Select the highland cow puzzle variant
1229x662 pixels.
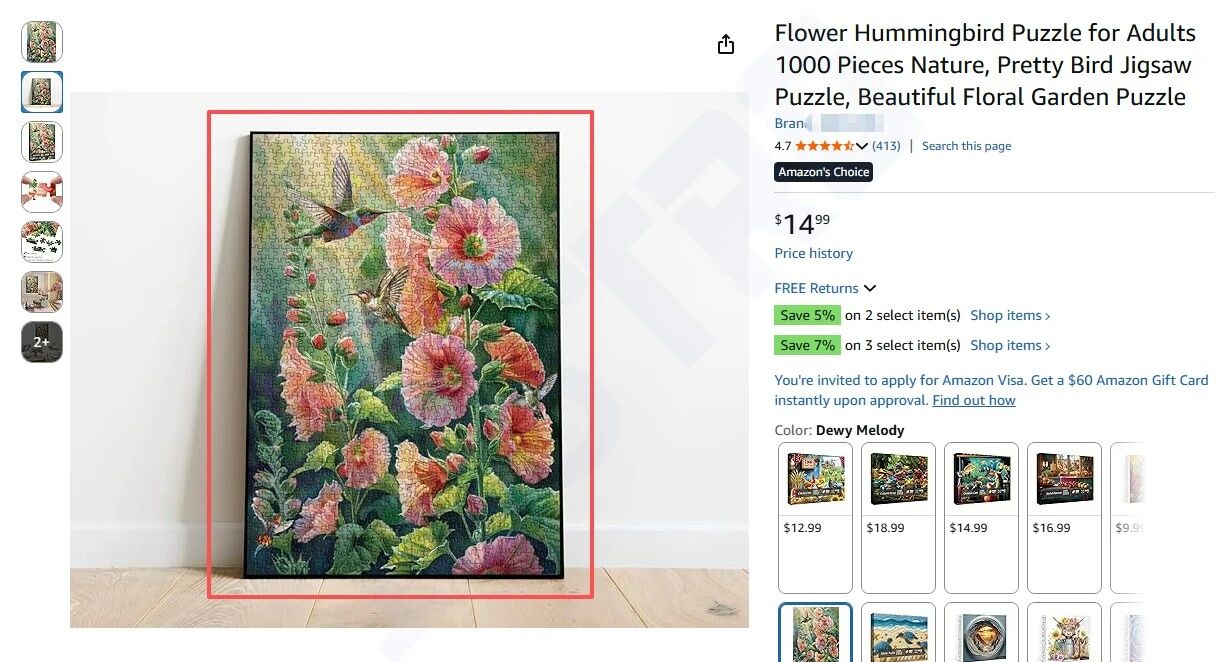coord(1064,632)
